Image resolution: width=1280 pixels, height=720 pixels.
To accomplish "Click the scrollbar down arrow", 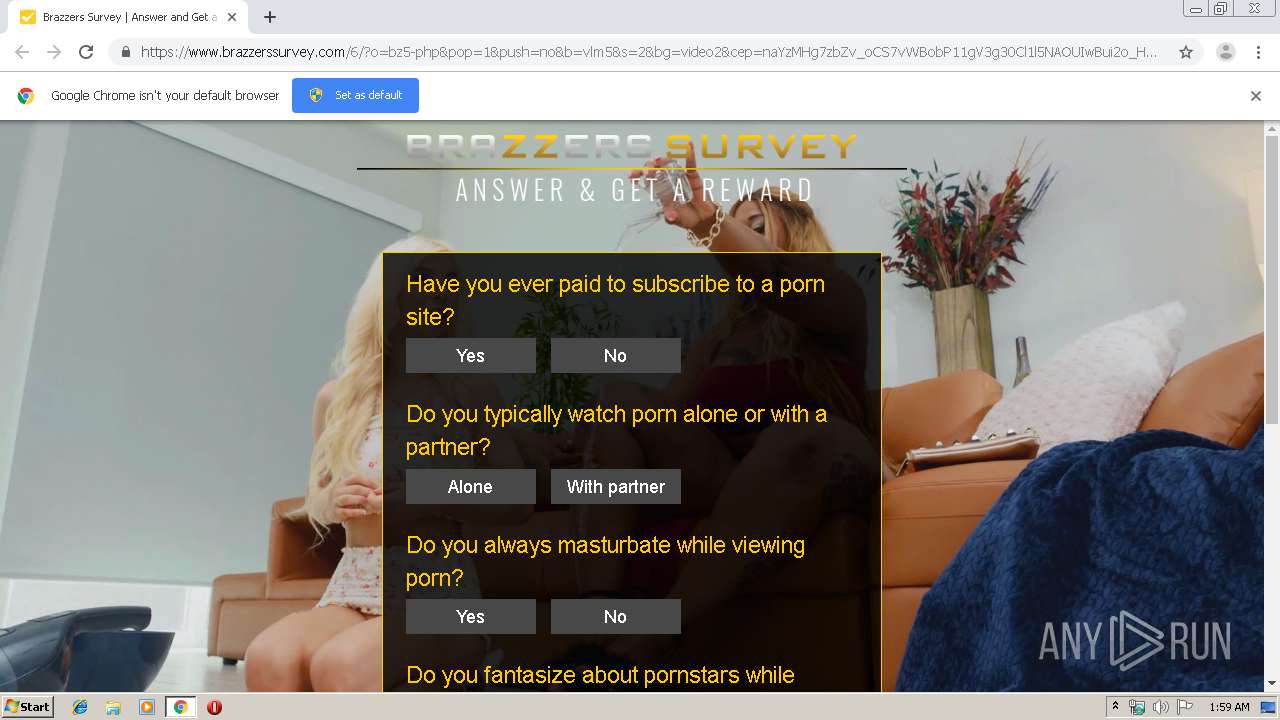I will coord(1272,684).
